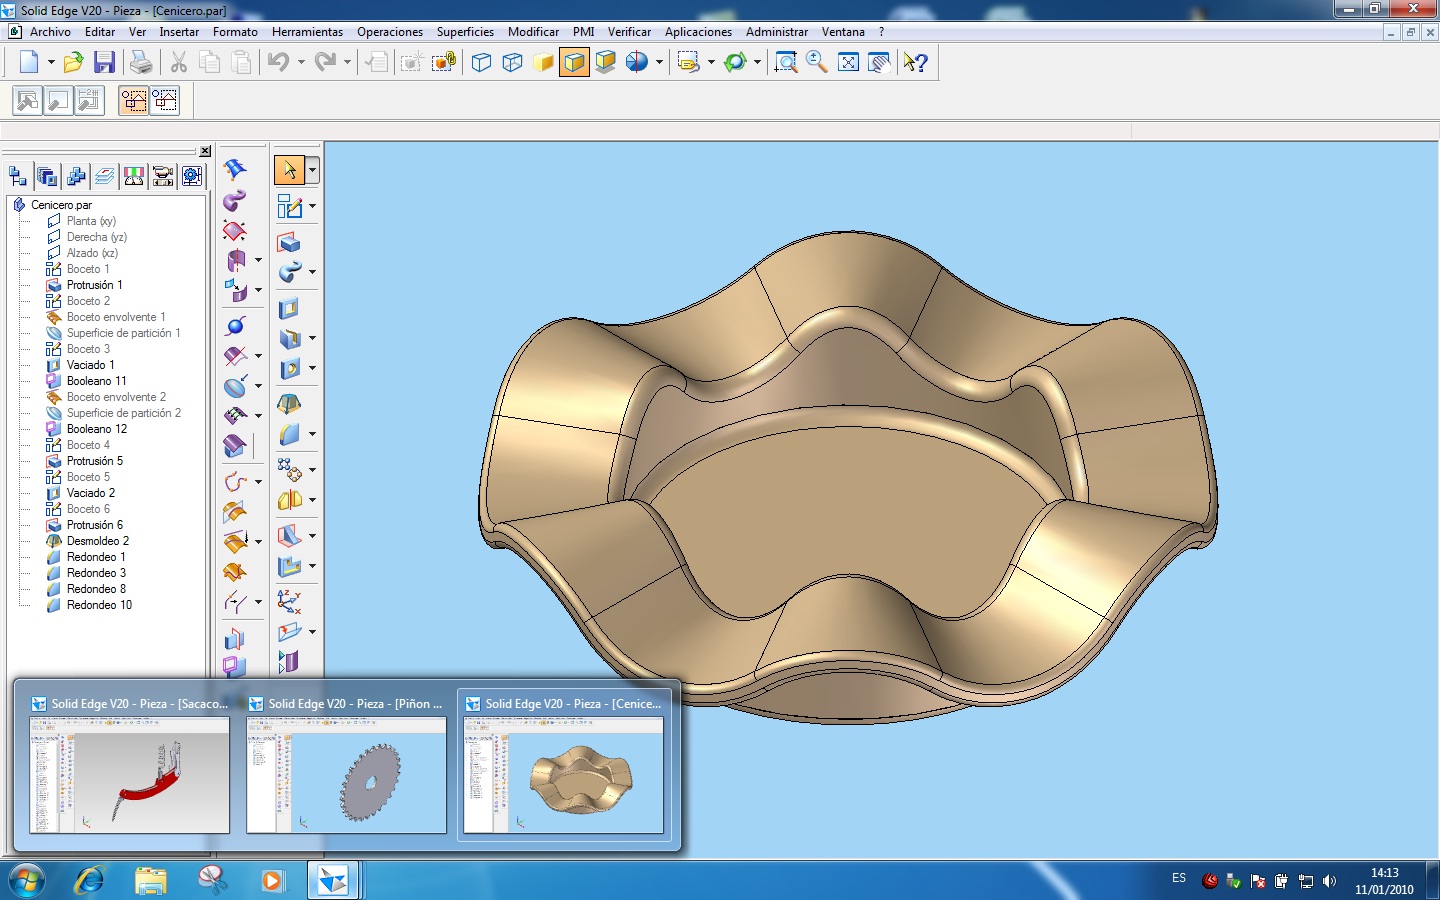Screen dimensions: 1440x900
Task: Open the Feature Library tab icon
Action: pyautogui.click(x=47, y=177)
